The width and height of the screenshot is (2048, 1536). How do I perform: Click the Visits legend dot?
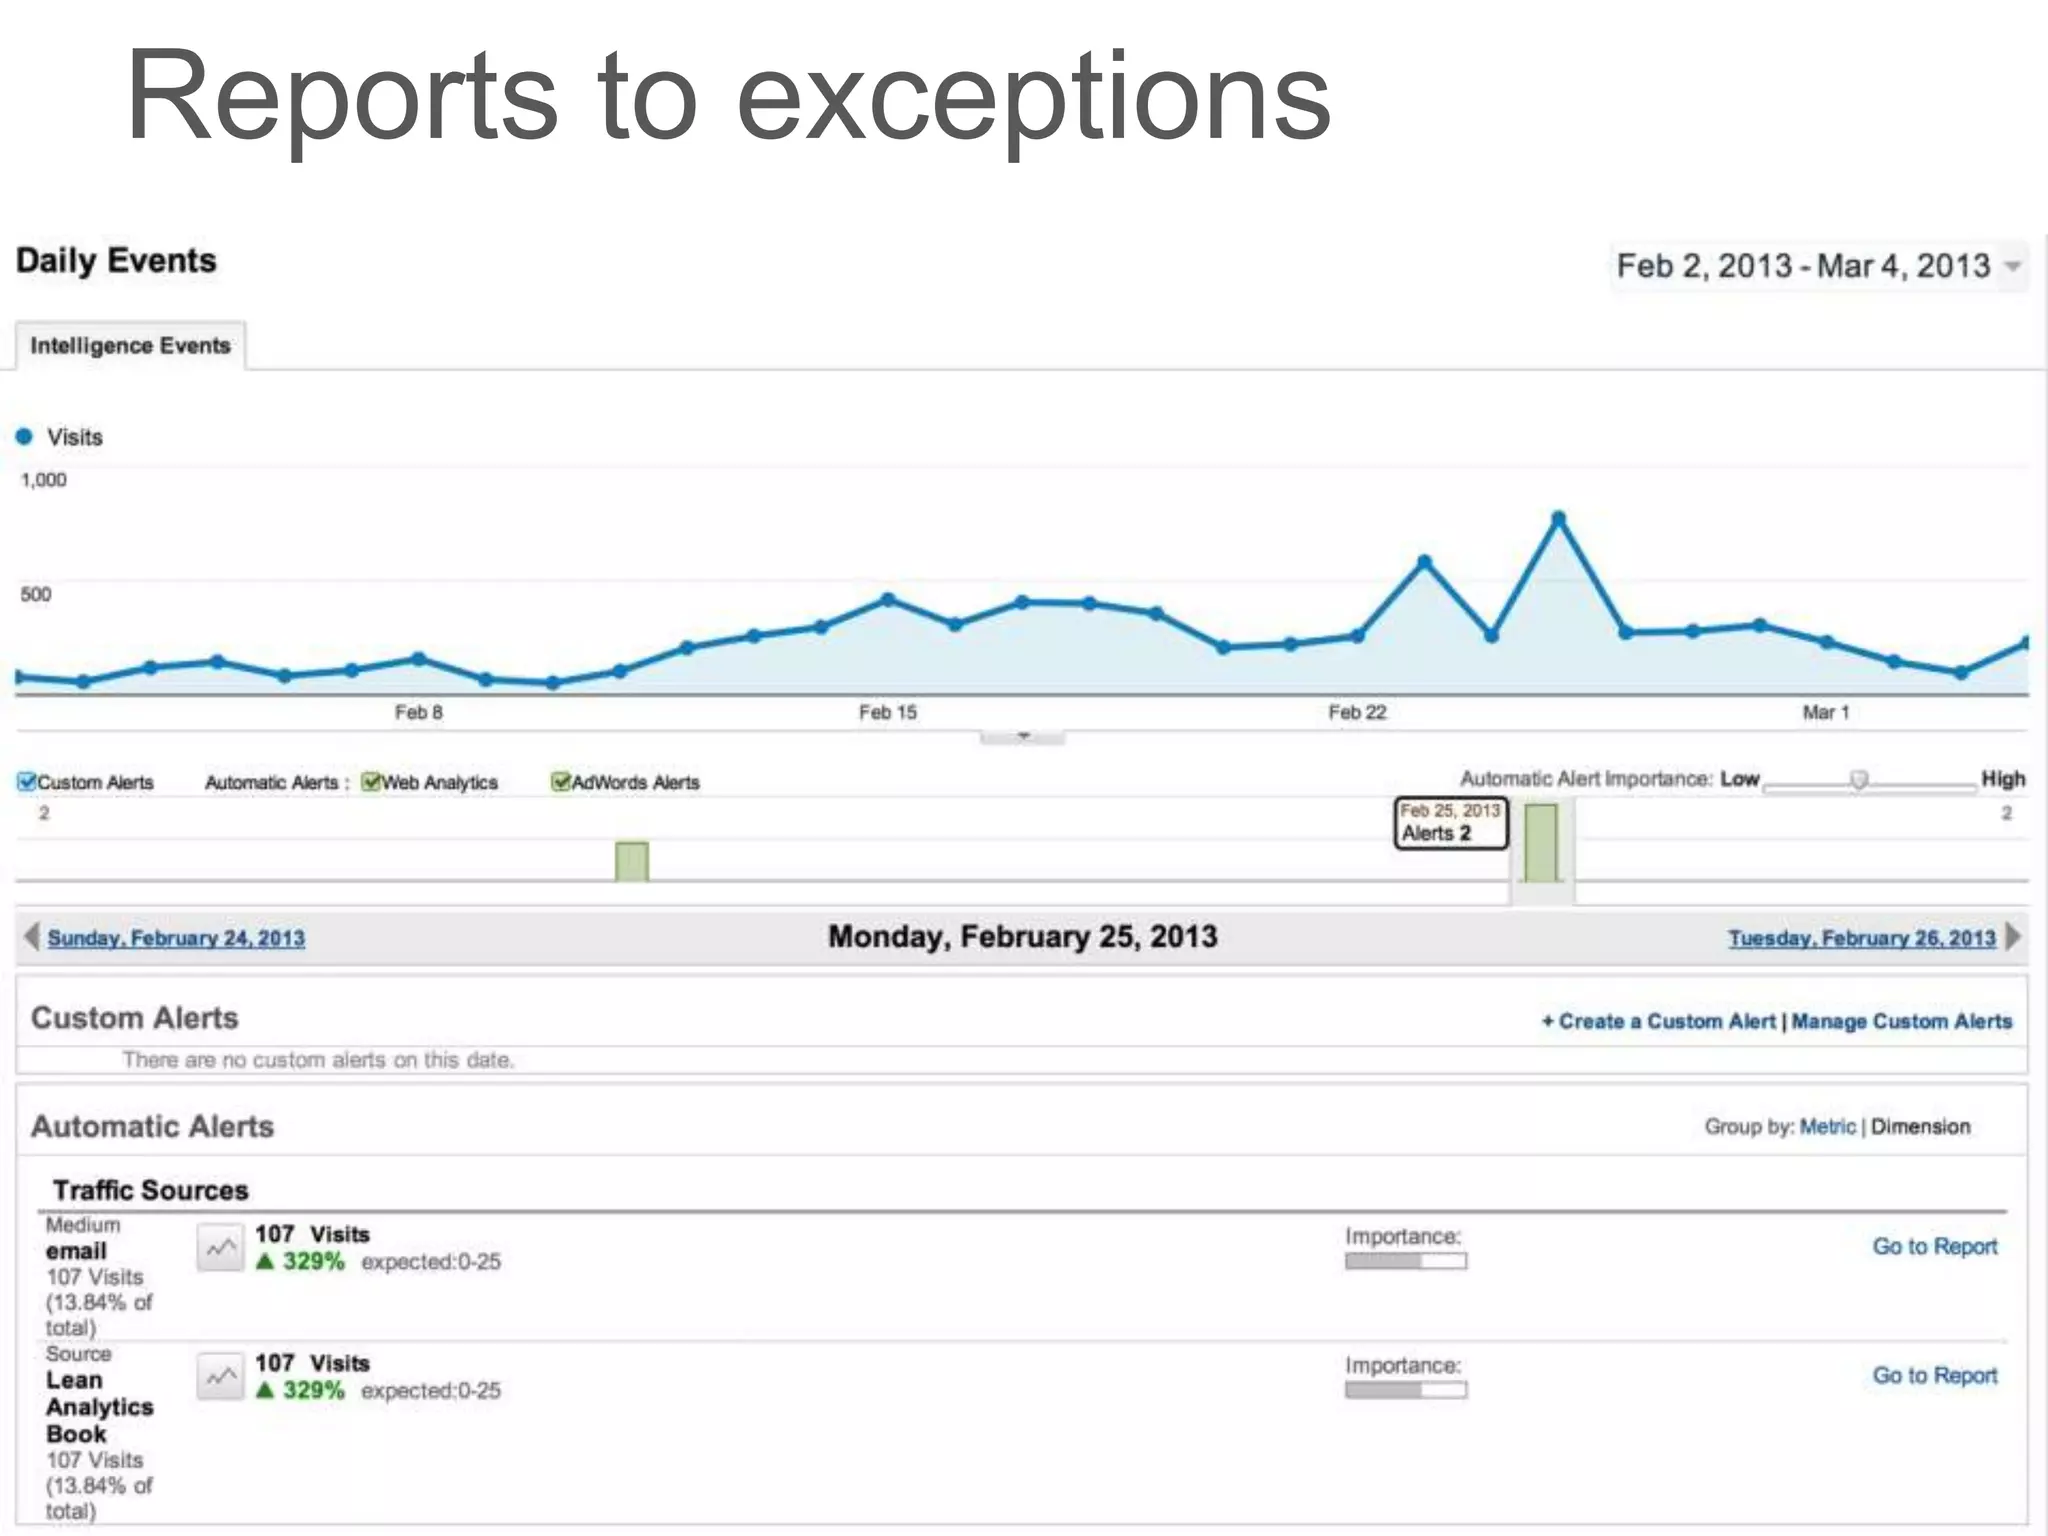[25, 436]
